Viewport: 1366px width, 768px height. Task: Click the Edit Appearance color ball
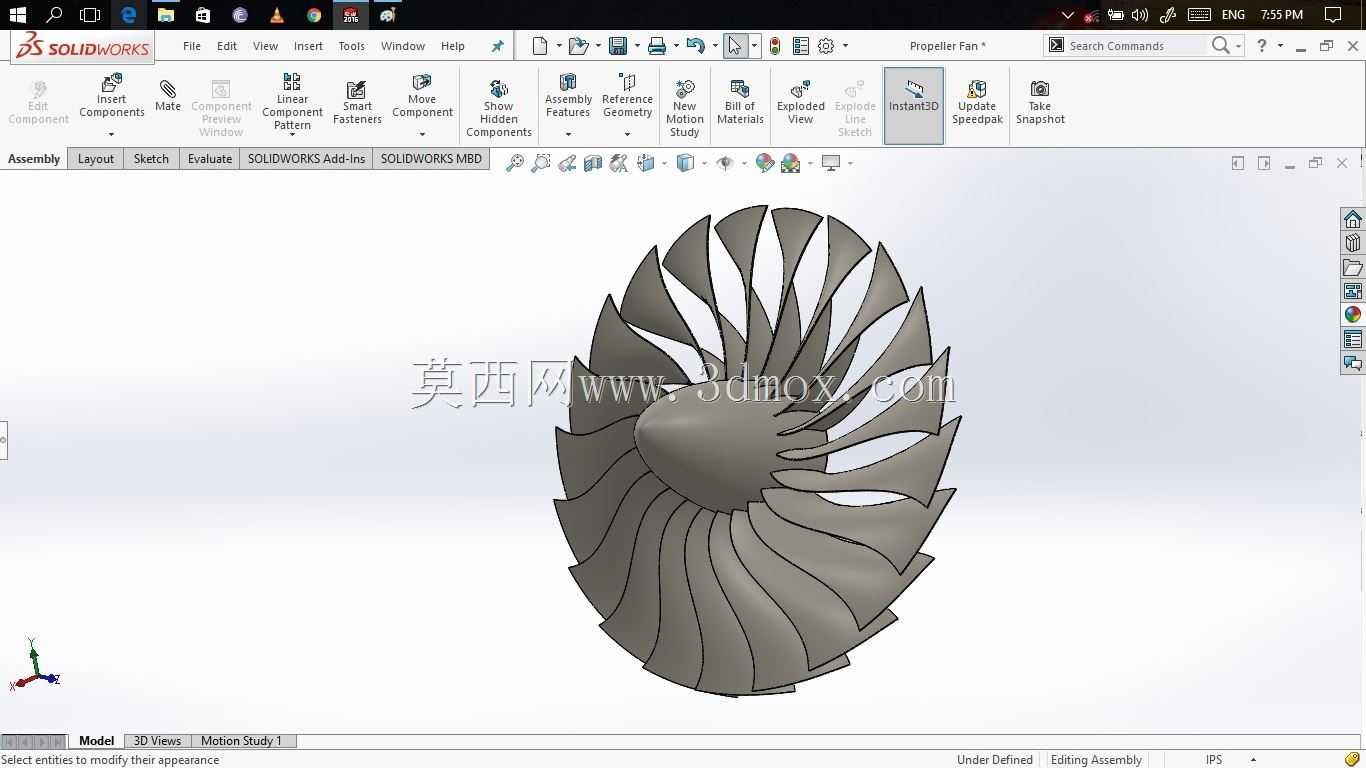coord(765,163)
